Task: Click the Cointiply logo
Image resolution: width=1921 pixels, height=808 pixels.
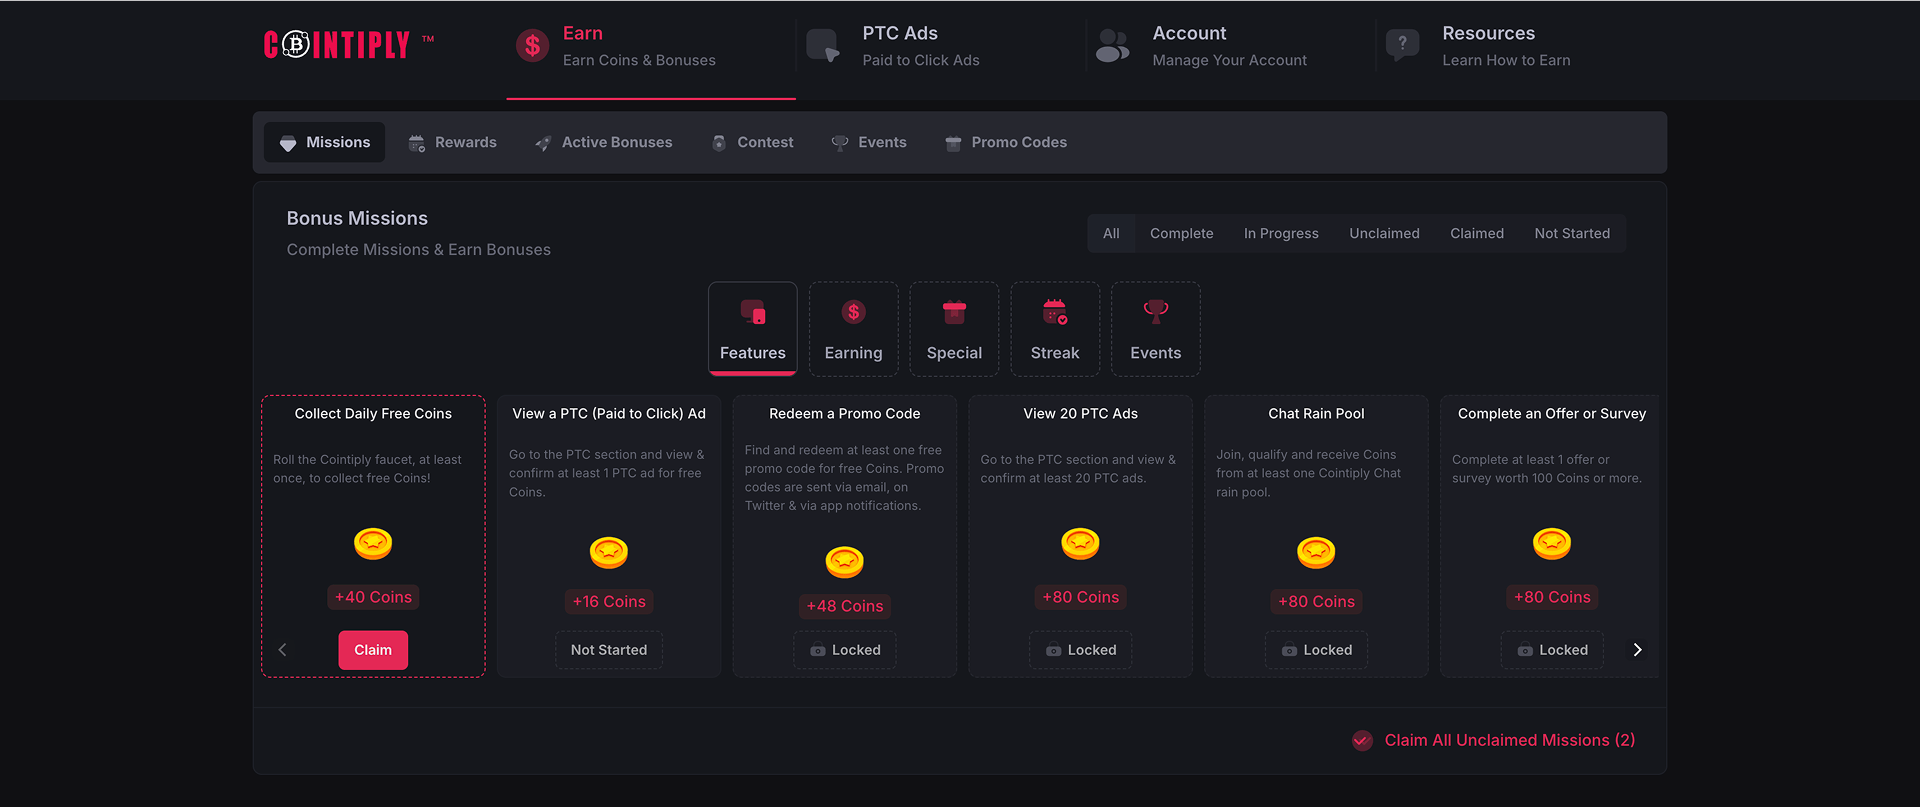Action: point(337,45)
